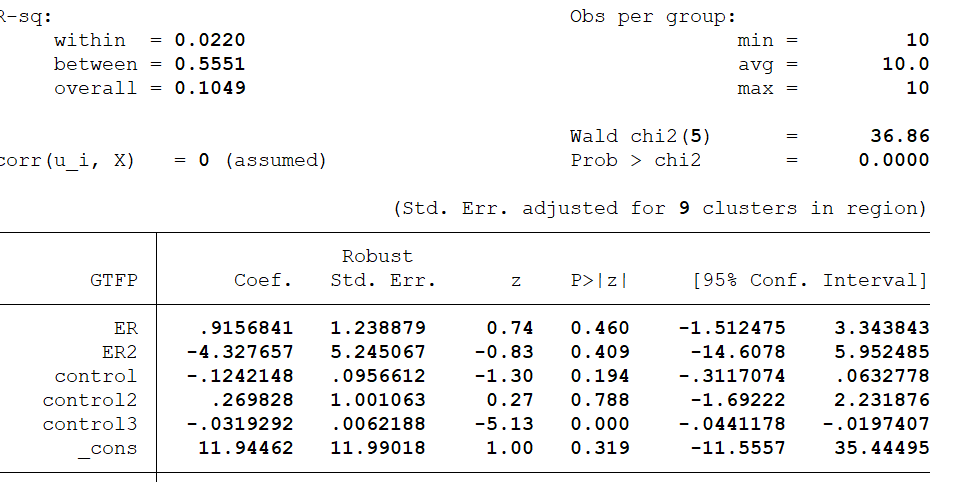Click the between R-sq value 0.5551
This screenshot has height=482, width=958.
[210, 64]
